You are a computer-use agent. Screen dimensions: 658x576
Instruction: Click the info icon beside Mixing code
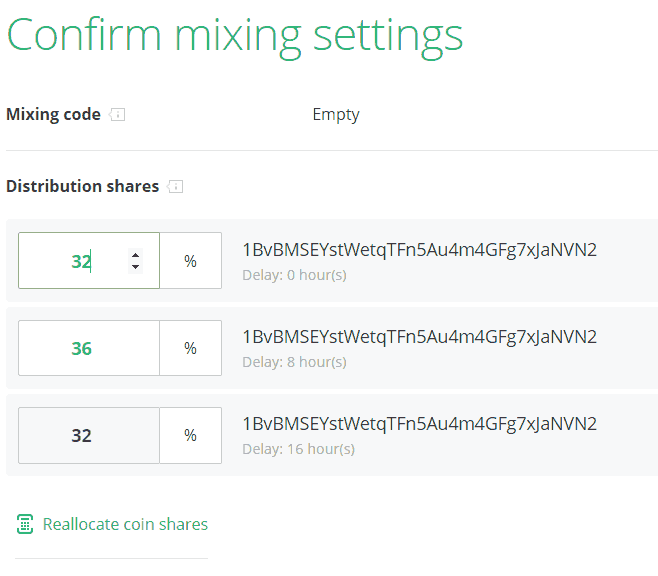(x=118, y=115)
